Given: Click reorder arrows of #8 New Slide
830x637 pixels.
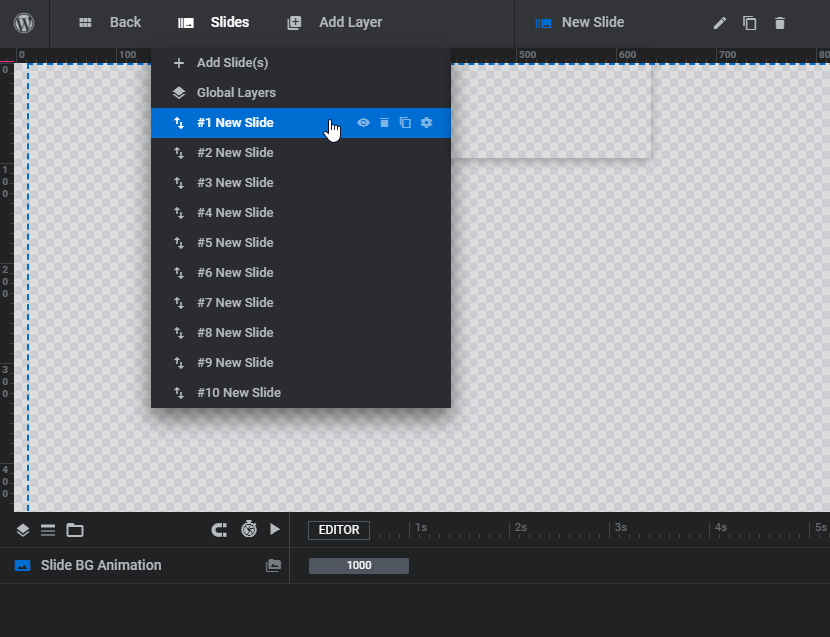Looking at the screenshot, I should [179, 333].
